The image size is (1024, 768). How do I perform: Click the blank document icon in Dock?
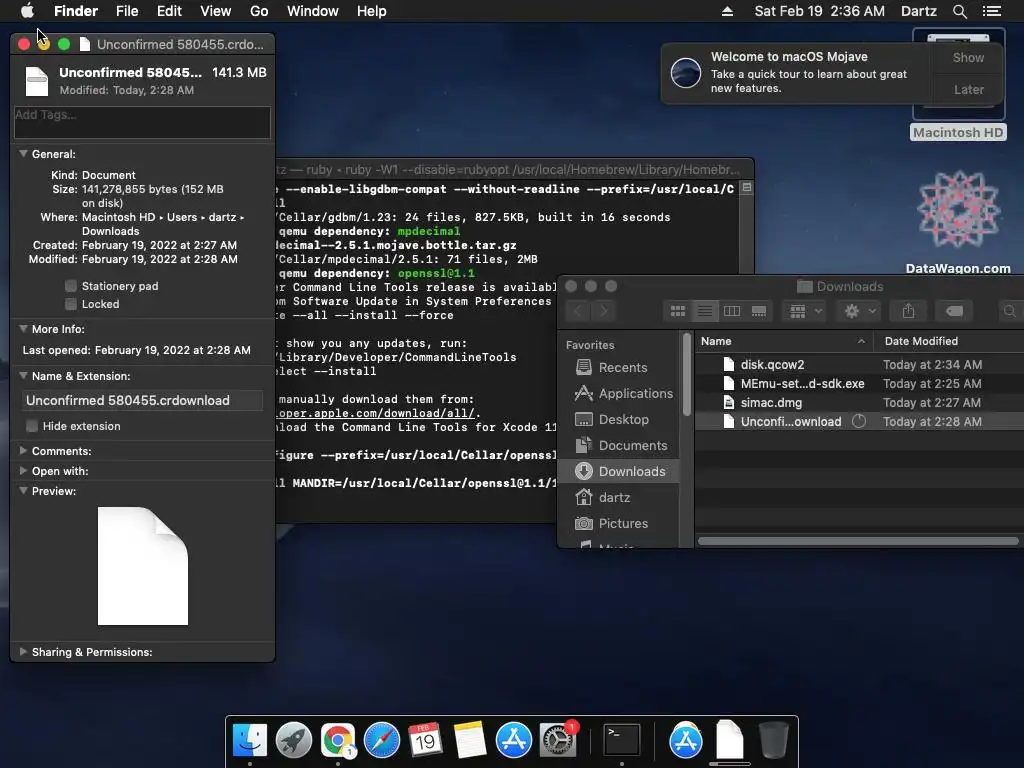click(x=729, y=741)
